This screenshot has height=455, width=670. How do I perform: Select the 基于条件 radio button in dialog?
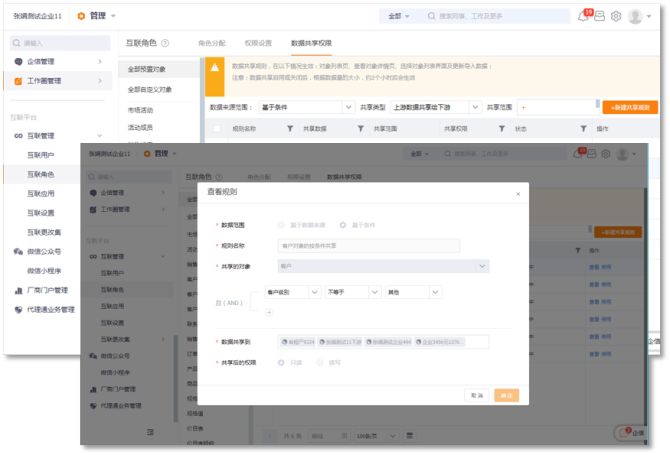pyautogui.click(x=343, y=225)
